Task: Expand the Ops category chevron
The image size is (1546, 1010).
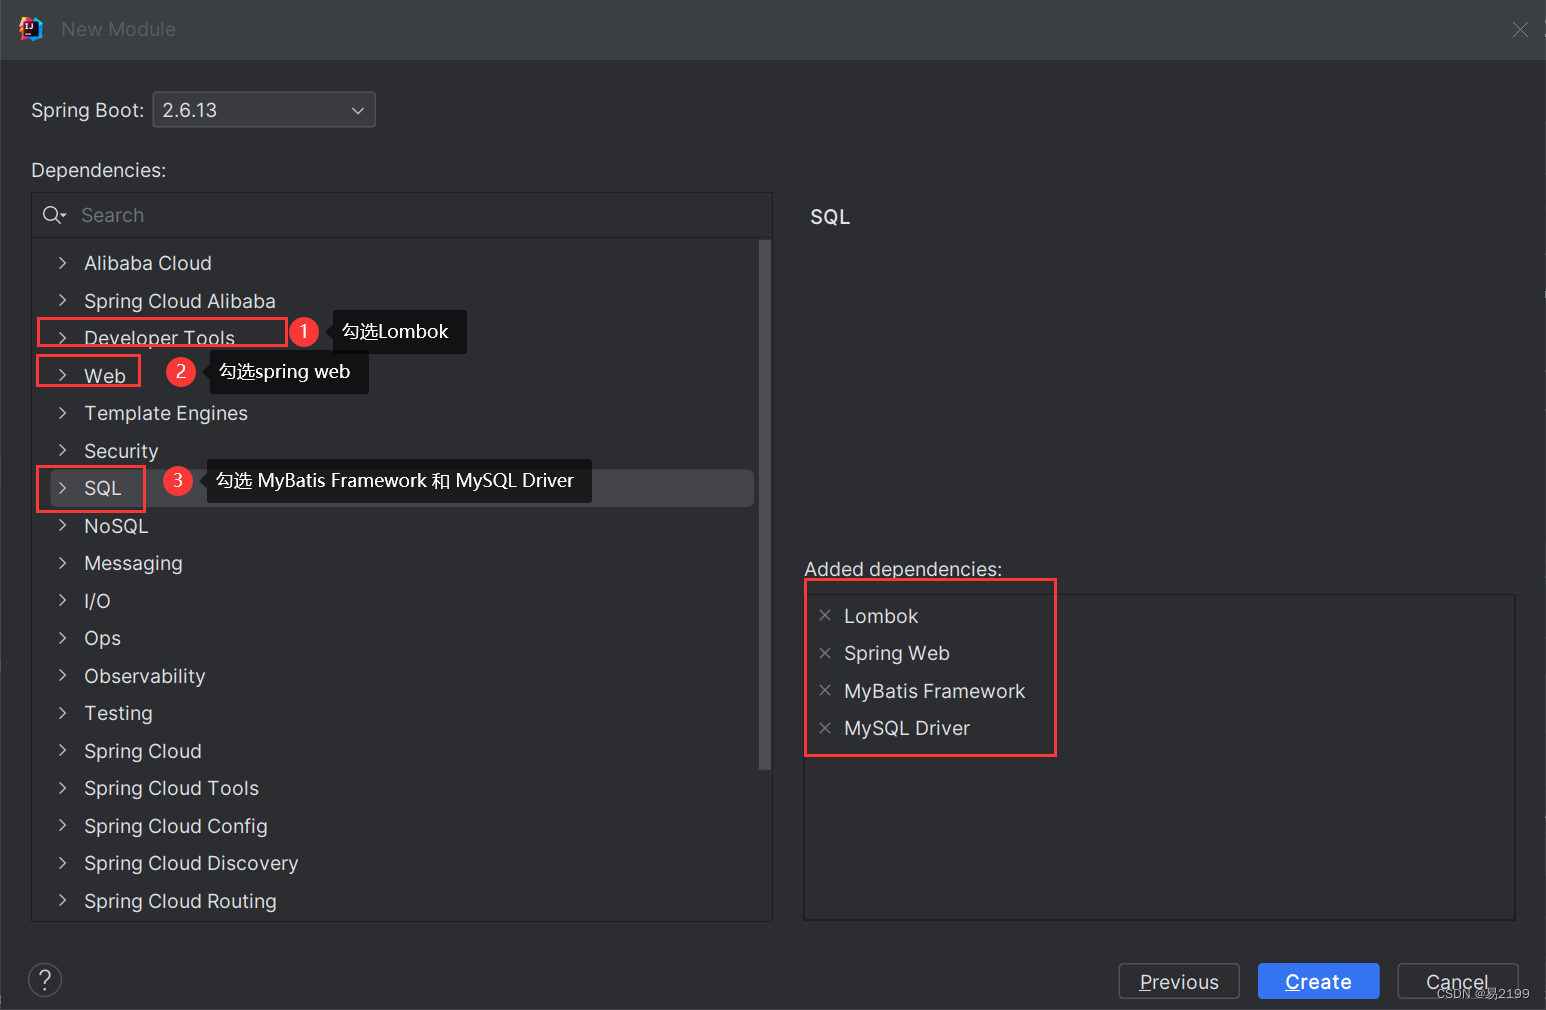Action: point(62,638)
